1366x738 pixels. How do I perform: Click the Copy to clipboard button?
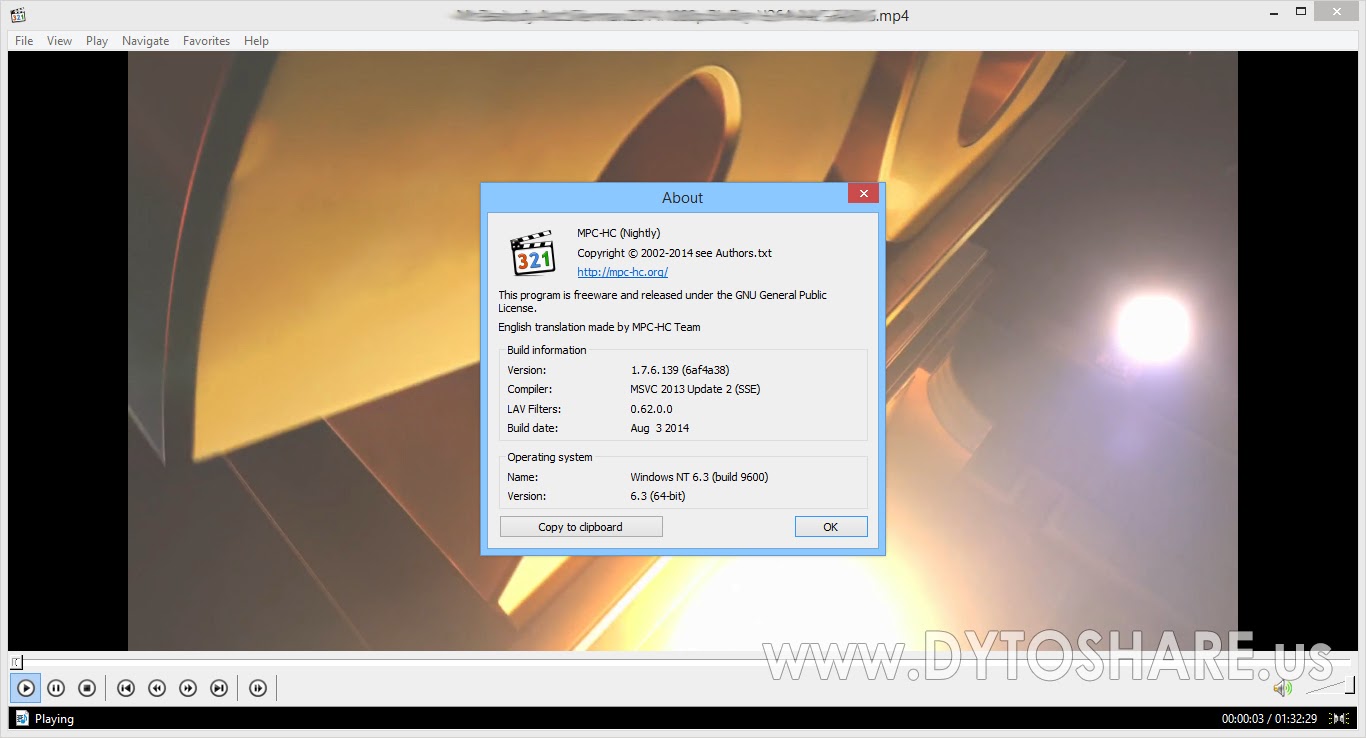(581, 527)
